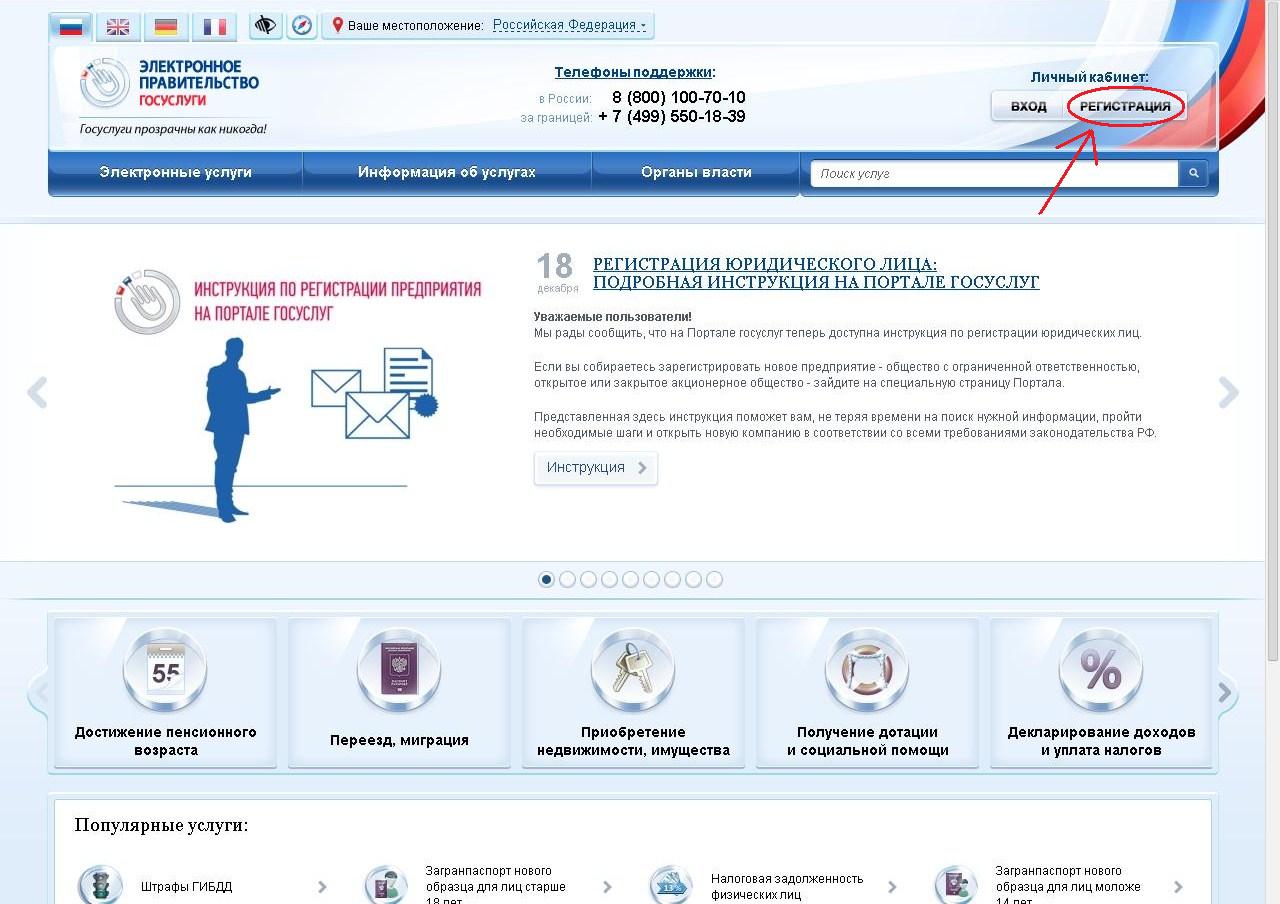
Task: Open Загранпаспорт для лиц старше 18 icon
Action: pos(386,885)
